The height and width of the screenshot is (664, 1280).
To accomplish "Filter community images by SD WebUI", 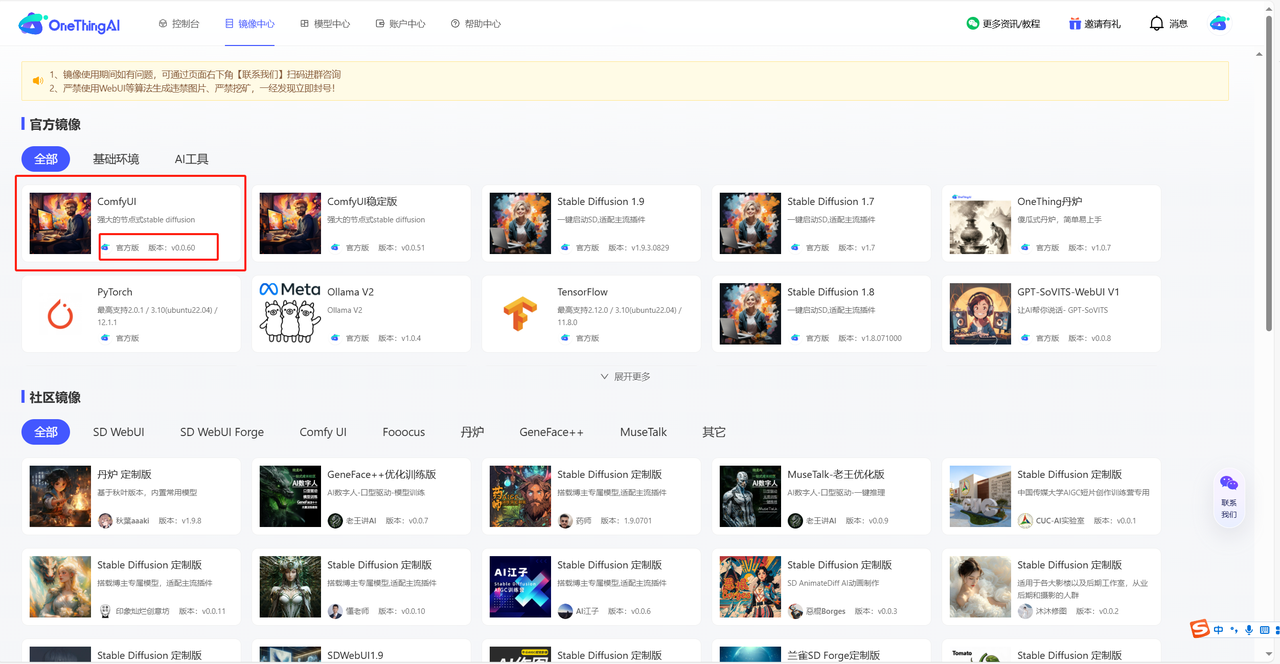I will click(x=119, y=432).
